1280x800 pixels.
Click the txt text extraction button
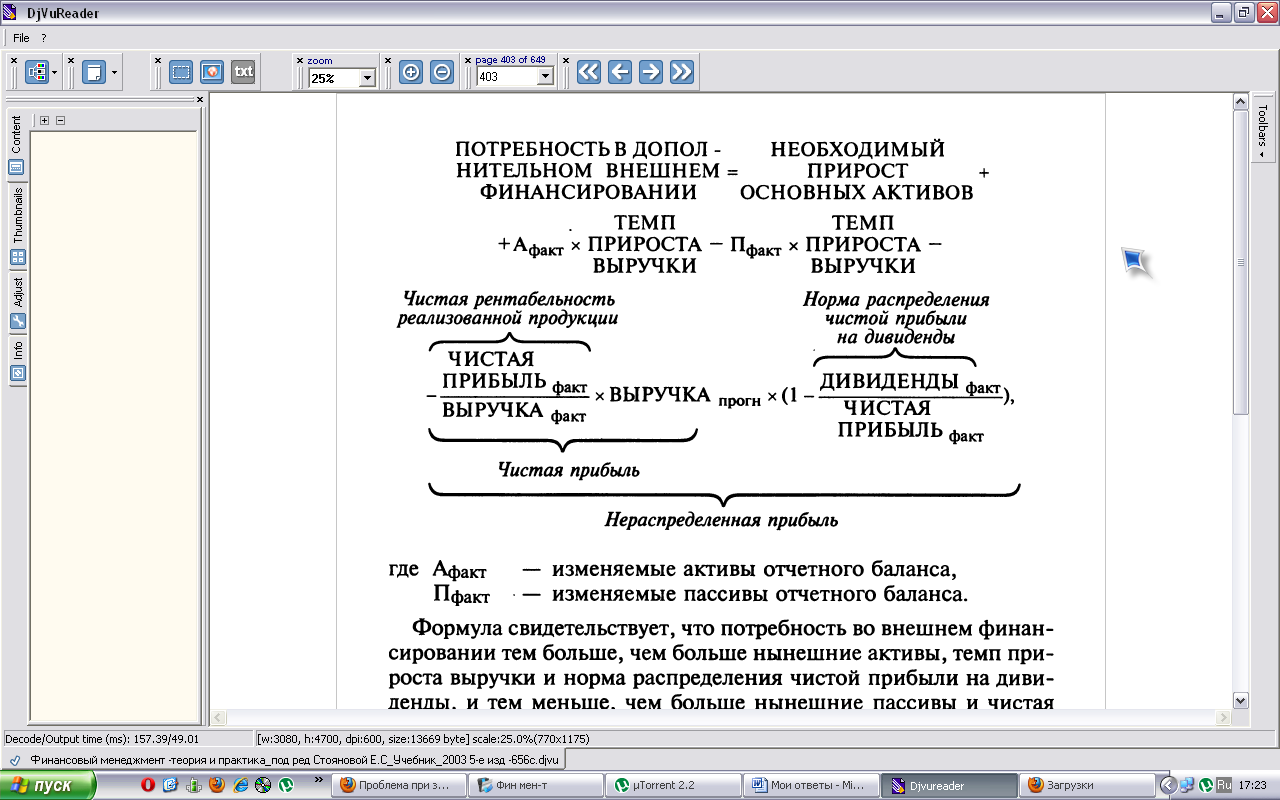[243, 72]
